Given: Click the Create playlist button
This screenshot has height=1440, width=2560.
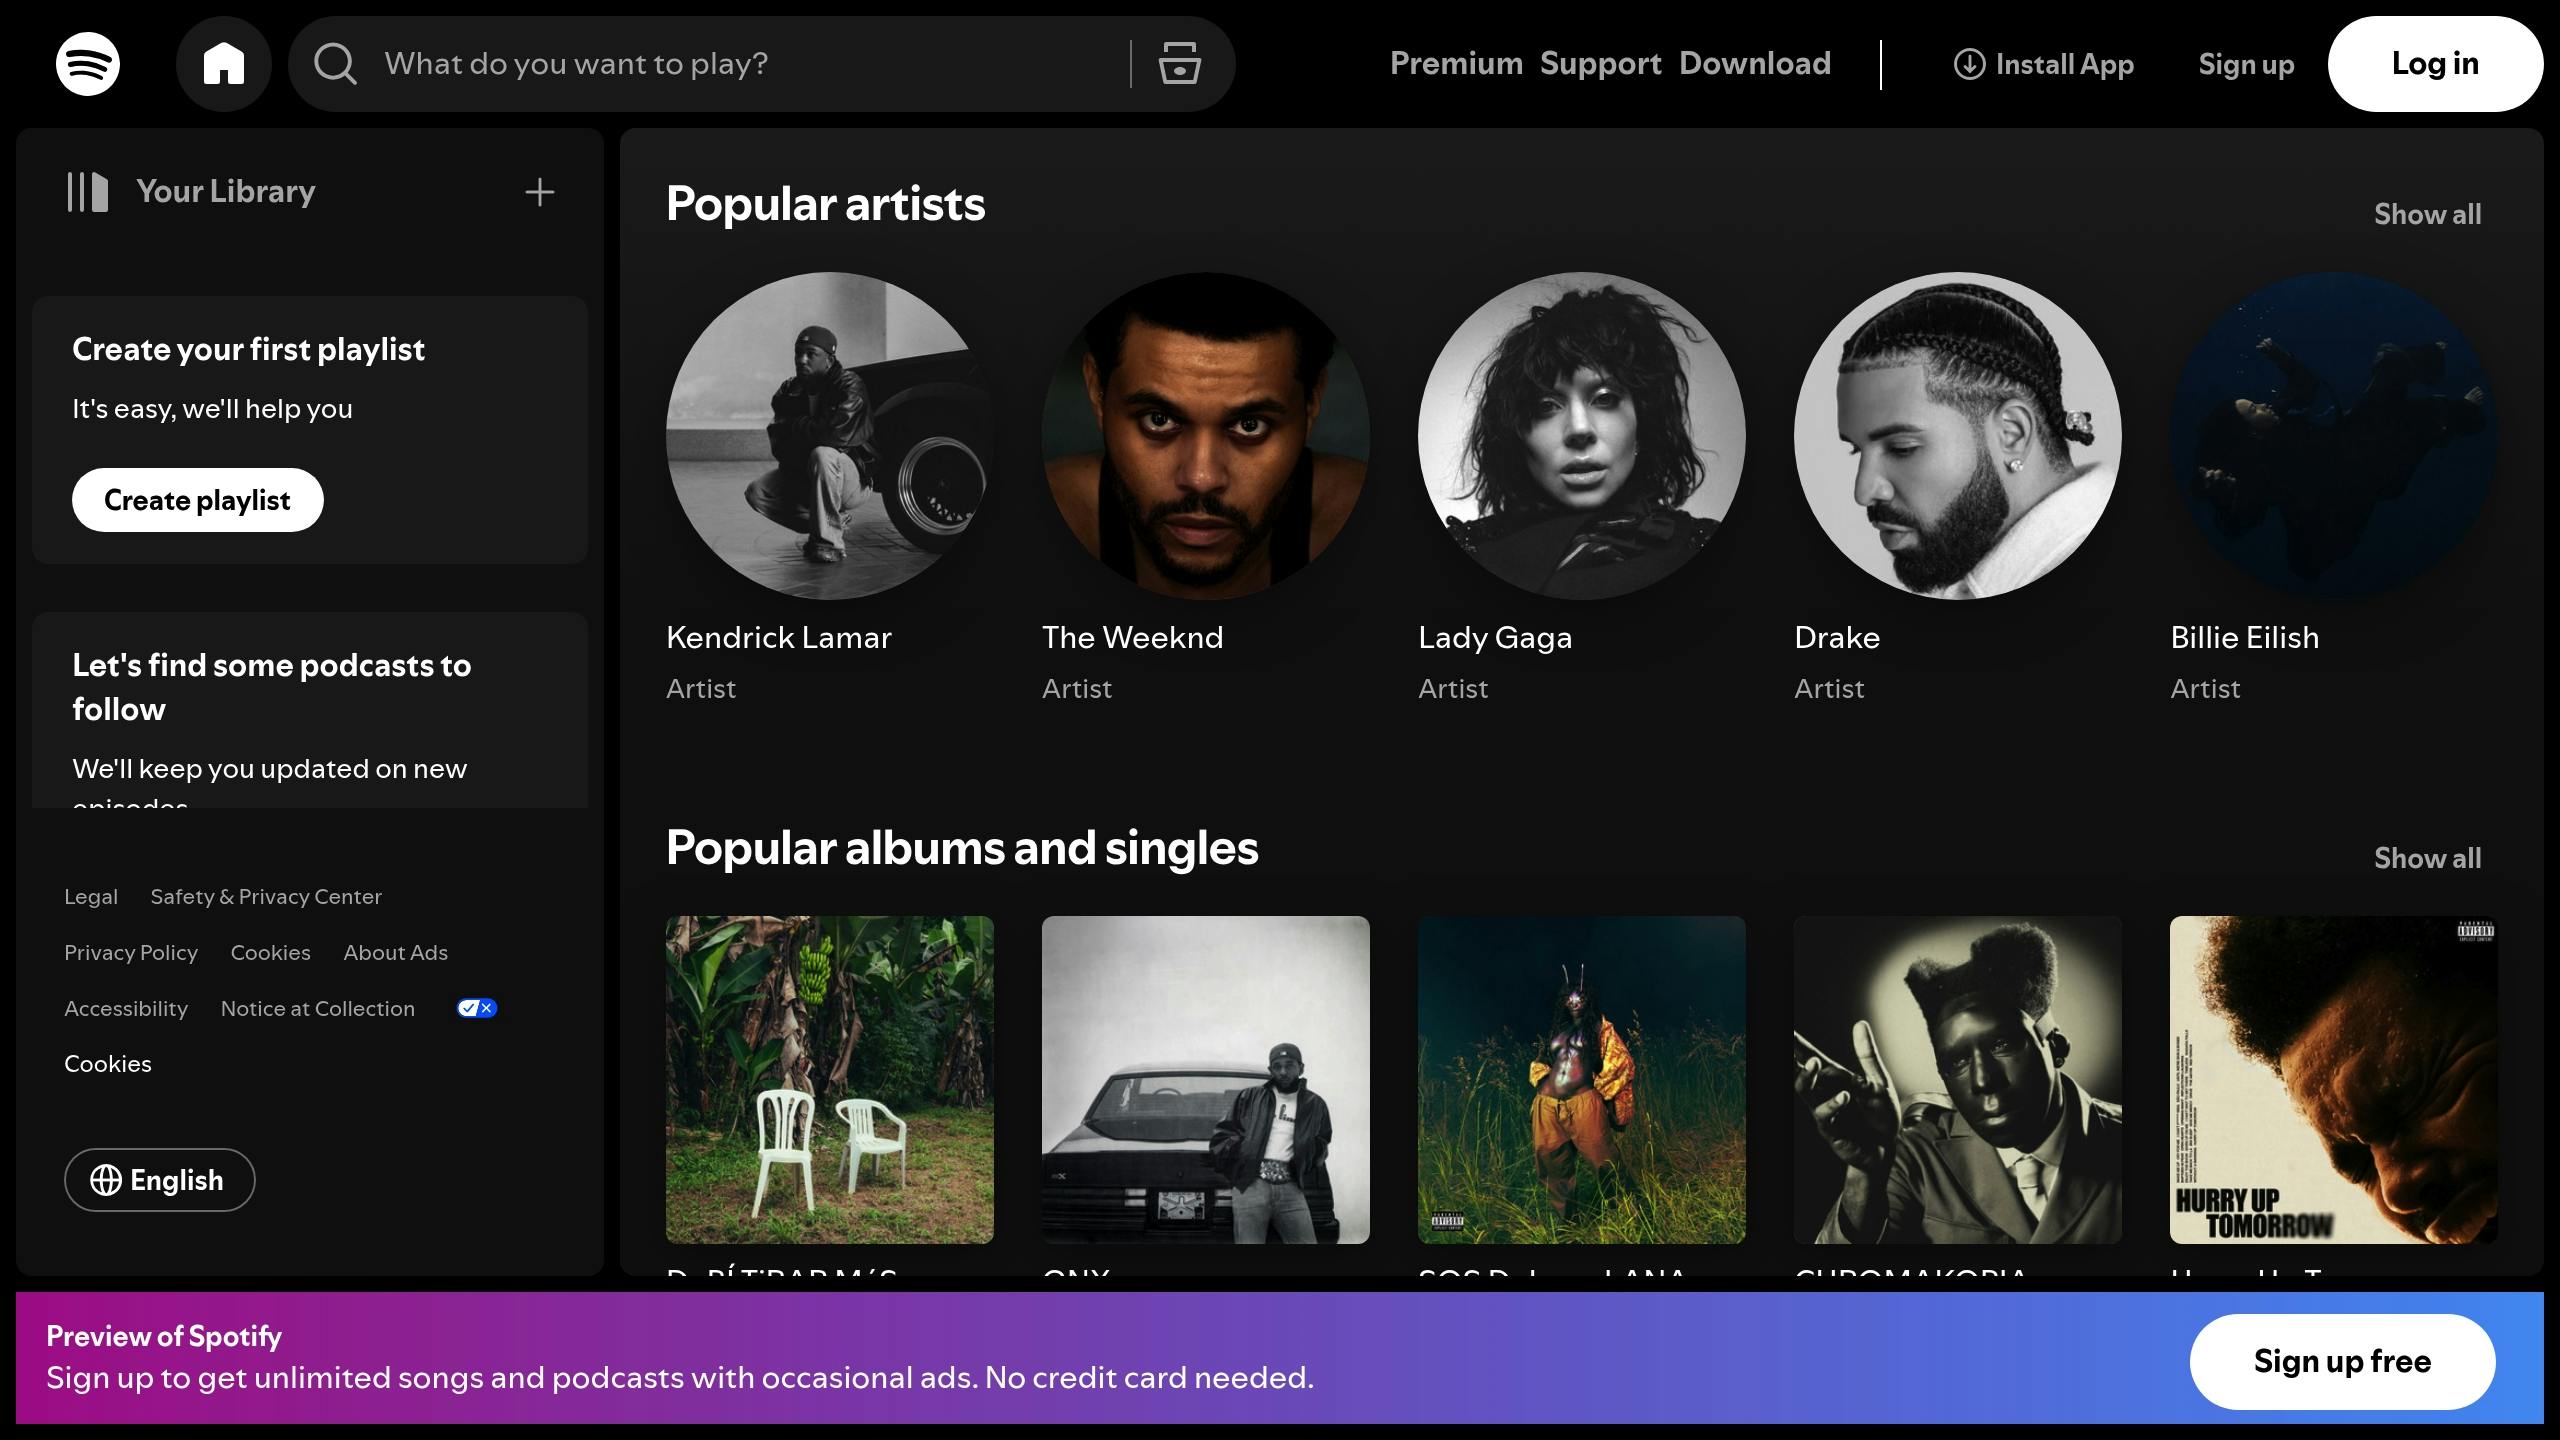Looking at the screenshot, I should [198, 500].
